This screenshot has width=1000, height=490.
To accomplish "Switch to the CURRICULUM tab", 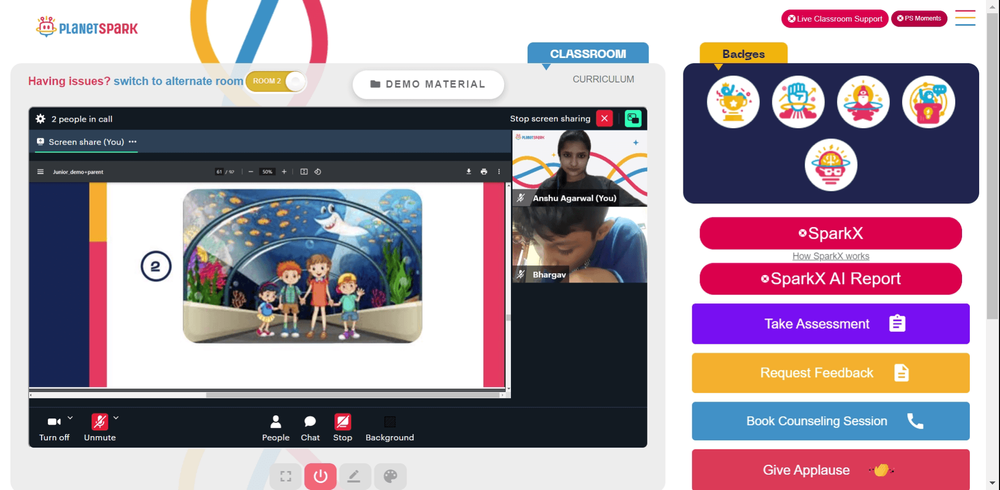I will [x=603, y=79].
